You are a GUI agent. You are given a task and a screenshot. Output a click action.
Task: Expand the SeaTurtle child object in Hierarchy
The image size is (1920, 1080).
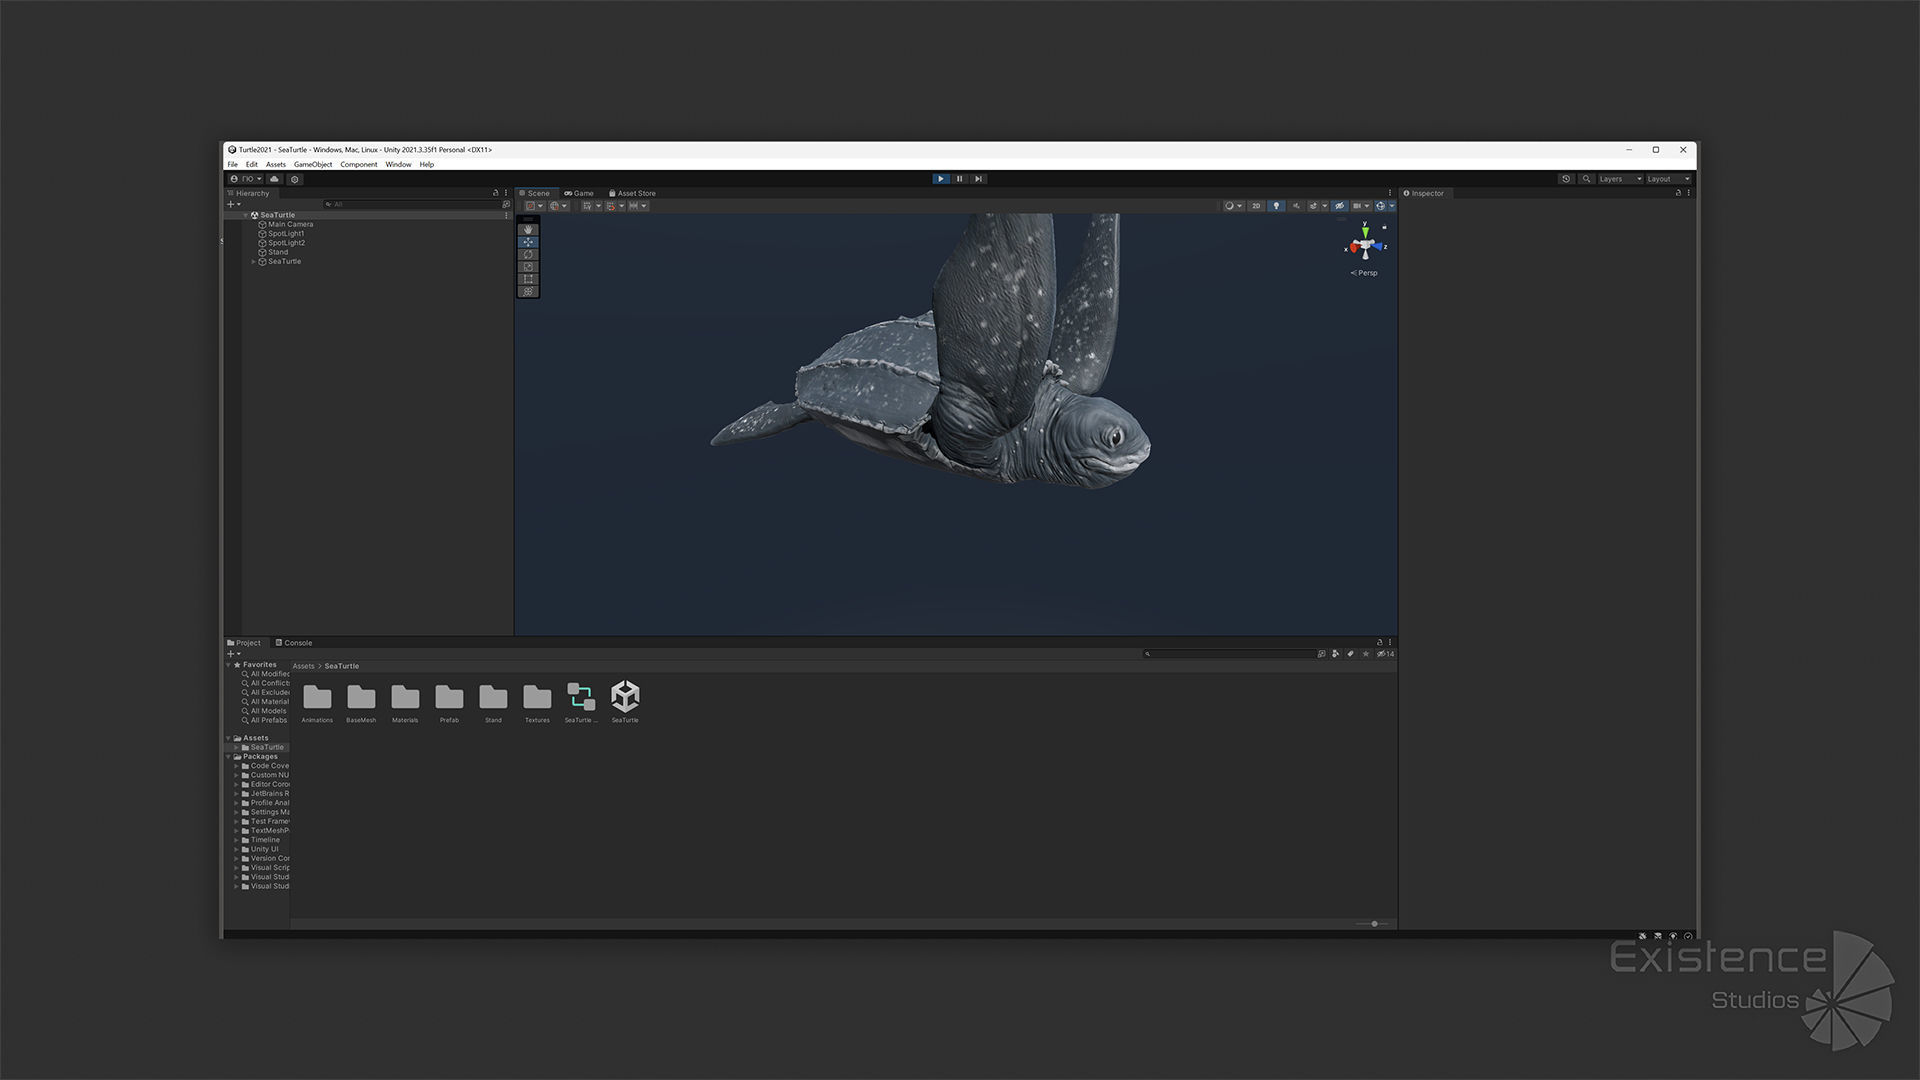253,262
